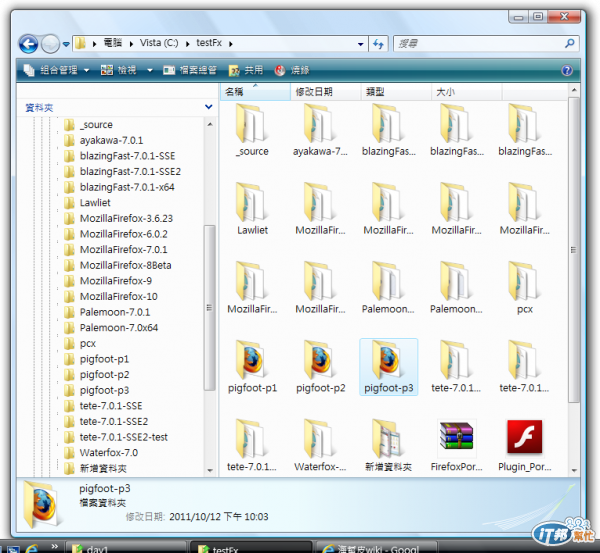Click the search magnifier icon
Screen dimensions: 600x553
[x=569, y=43]
